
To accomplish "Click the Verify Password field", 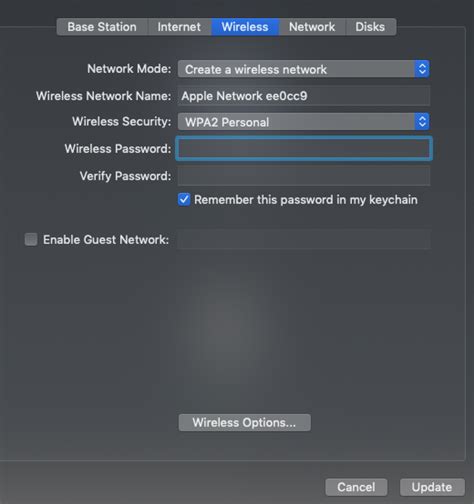I will pyautogui.click(x=304, y=176).
